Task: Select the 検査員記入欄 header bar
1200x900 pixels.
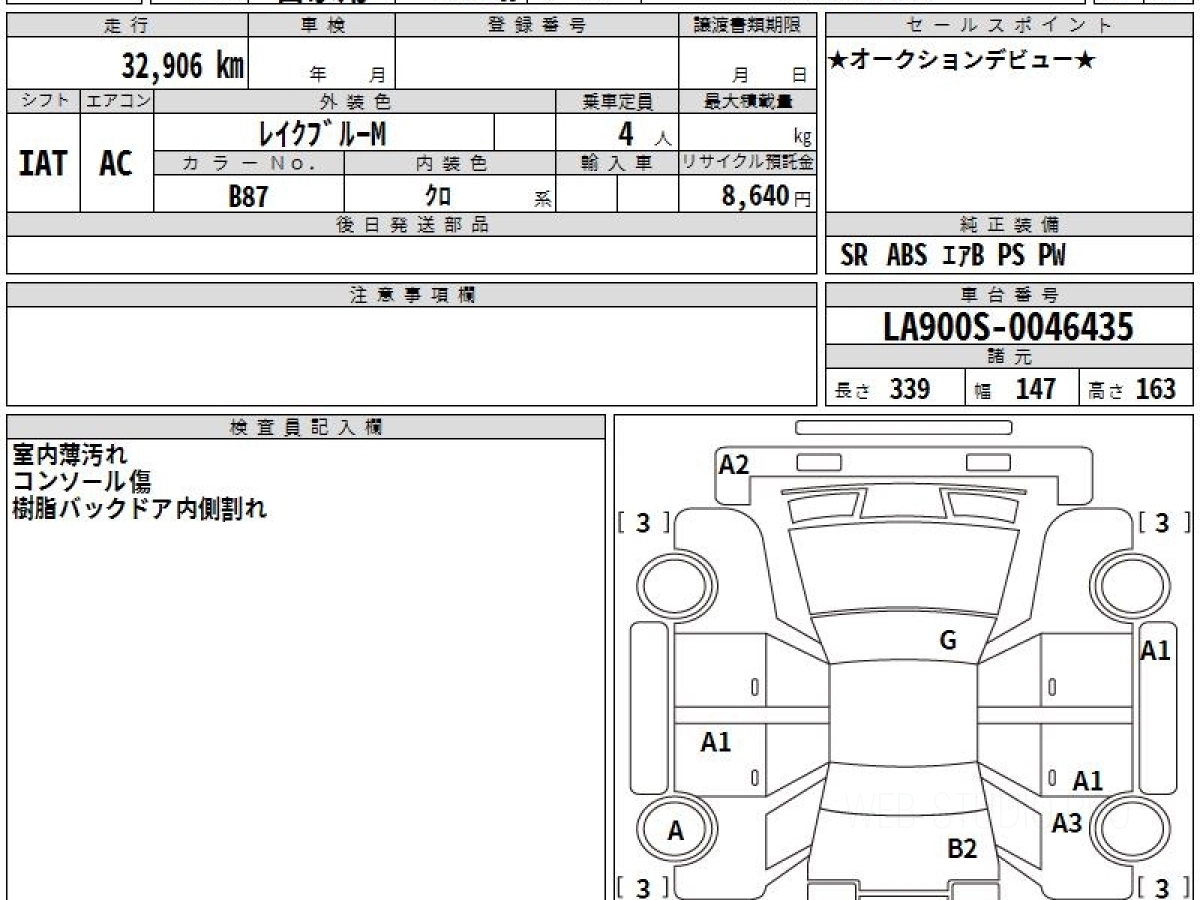Action: [x=306, y=427]
